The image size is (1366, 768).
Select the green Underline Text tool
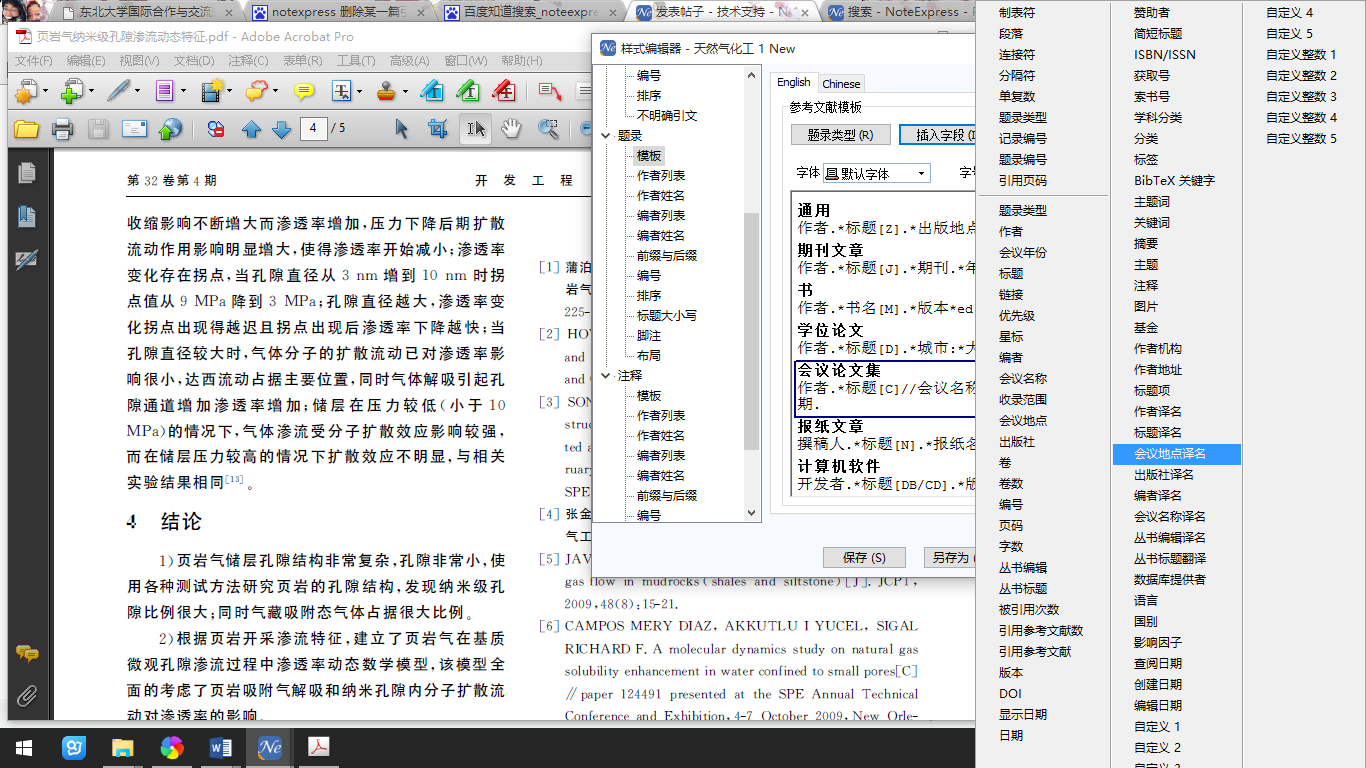pos(468,91)
